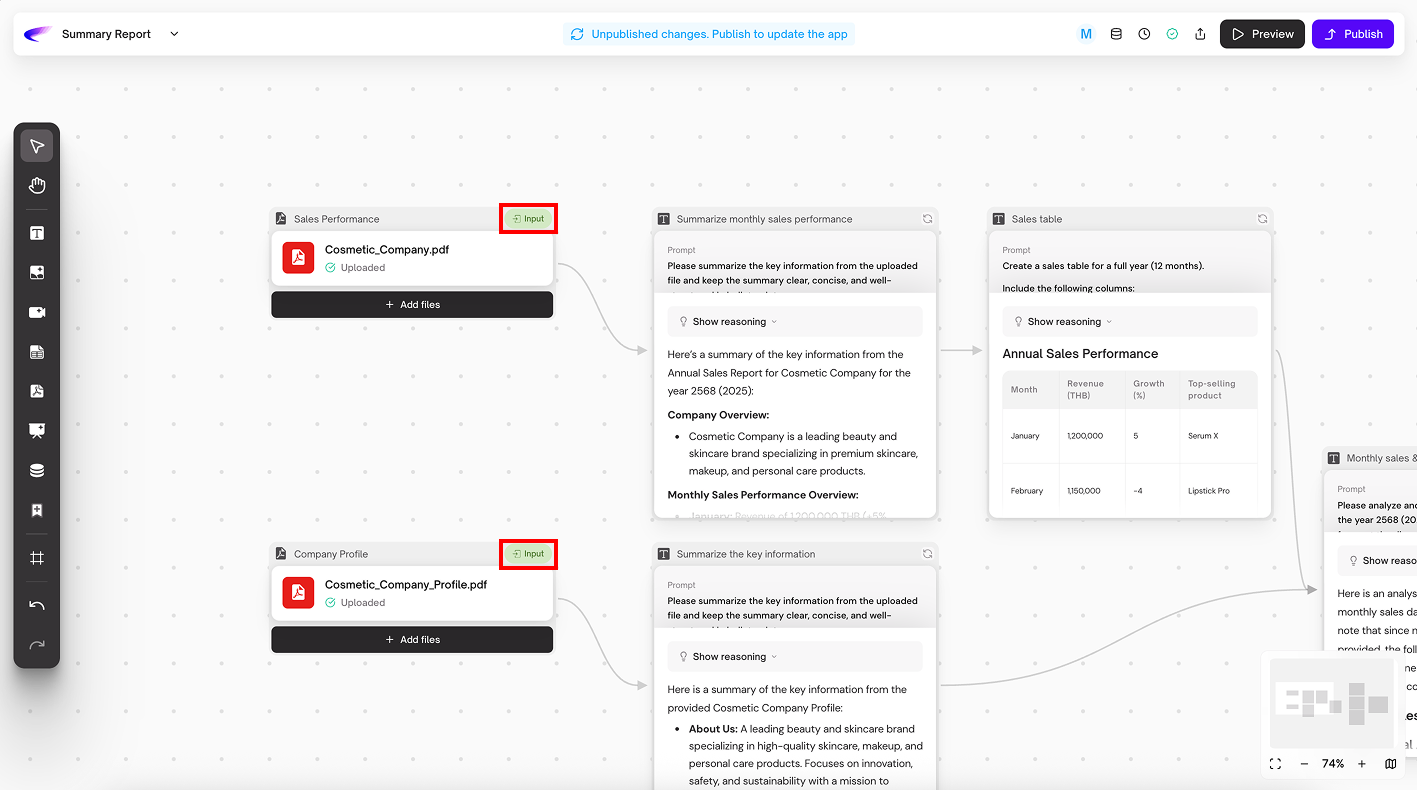Image resolution: width=1417 pixels, height=790 pixels.
Task: Add a PDF file node from the toolbar
Action: pyautogui.click(x=37, y=391)
